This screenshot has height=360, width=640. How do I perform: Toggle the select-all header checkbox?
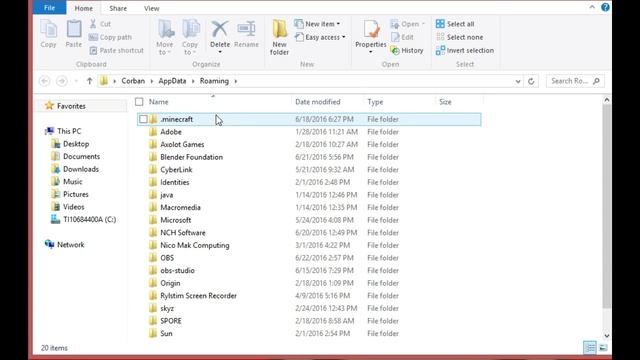click(139, 102)
